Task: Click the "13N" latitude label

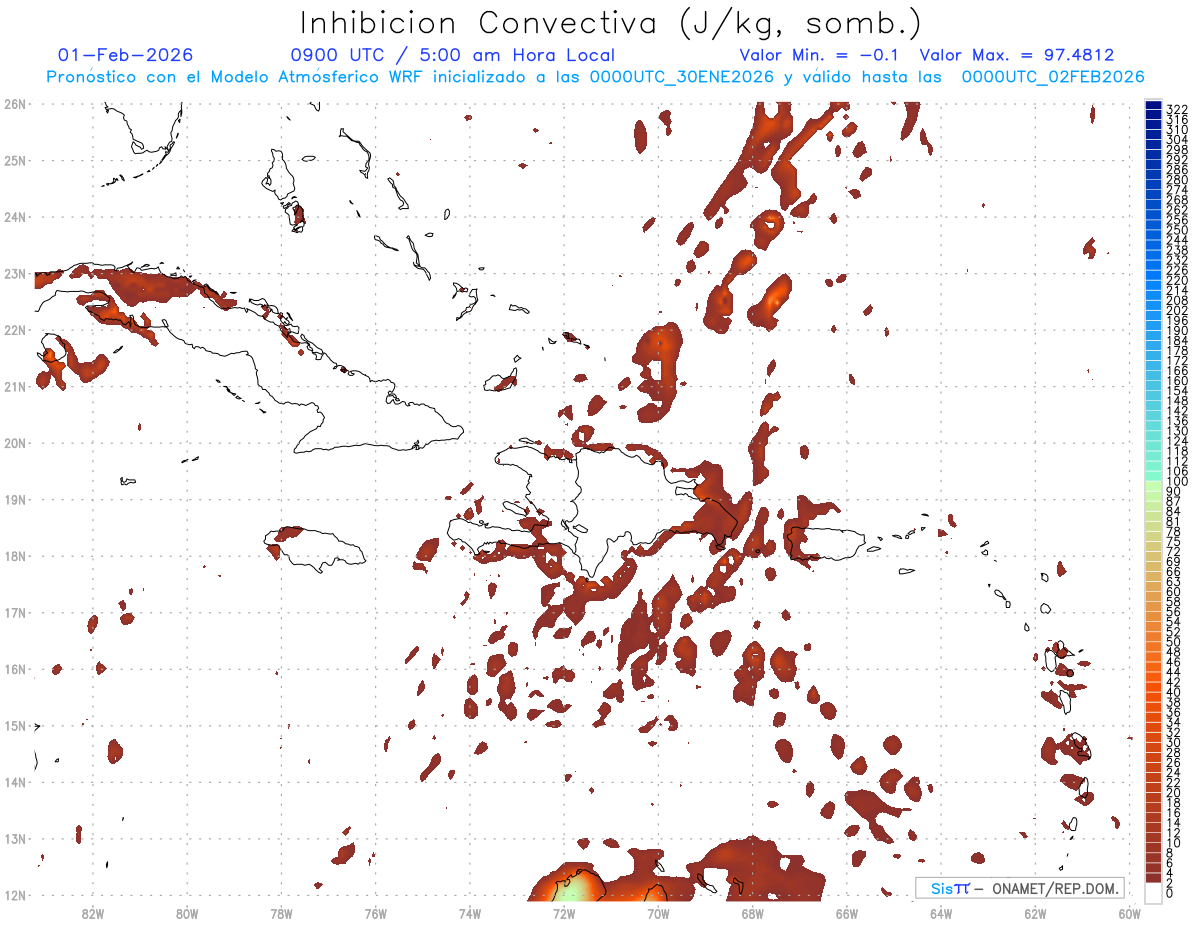Action: click(15, 839)
